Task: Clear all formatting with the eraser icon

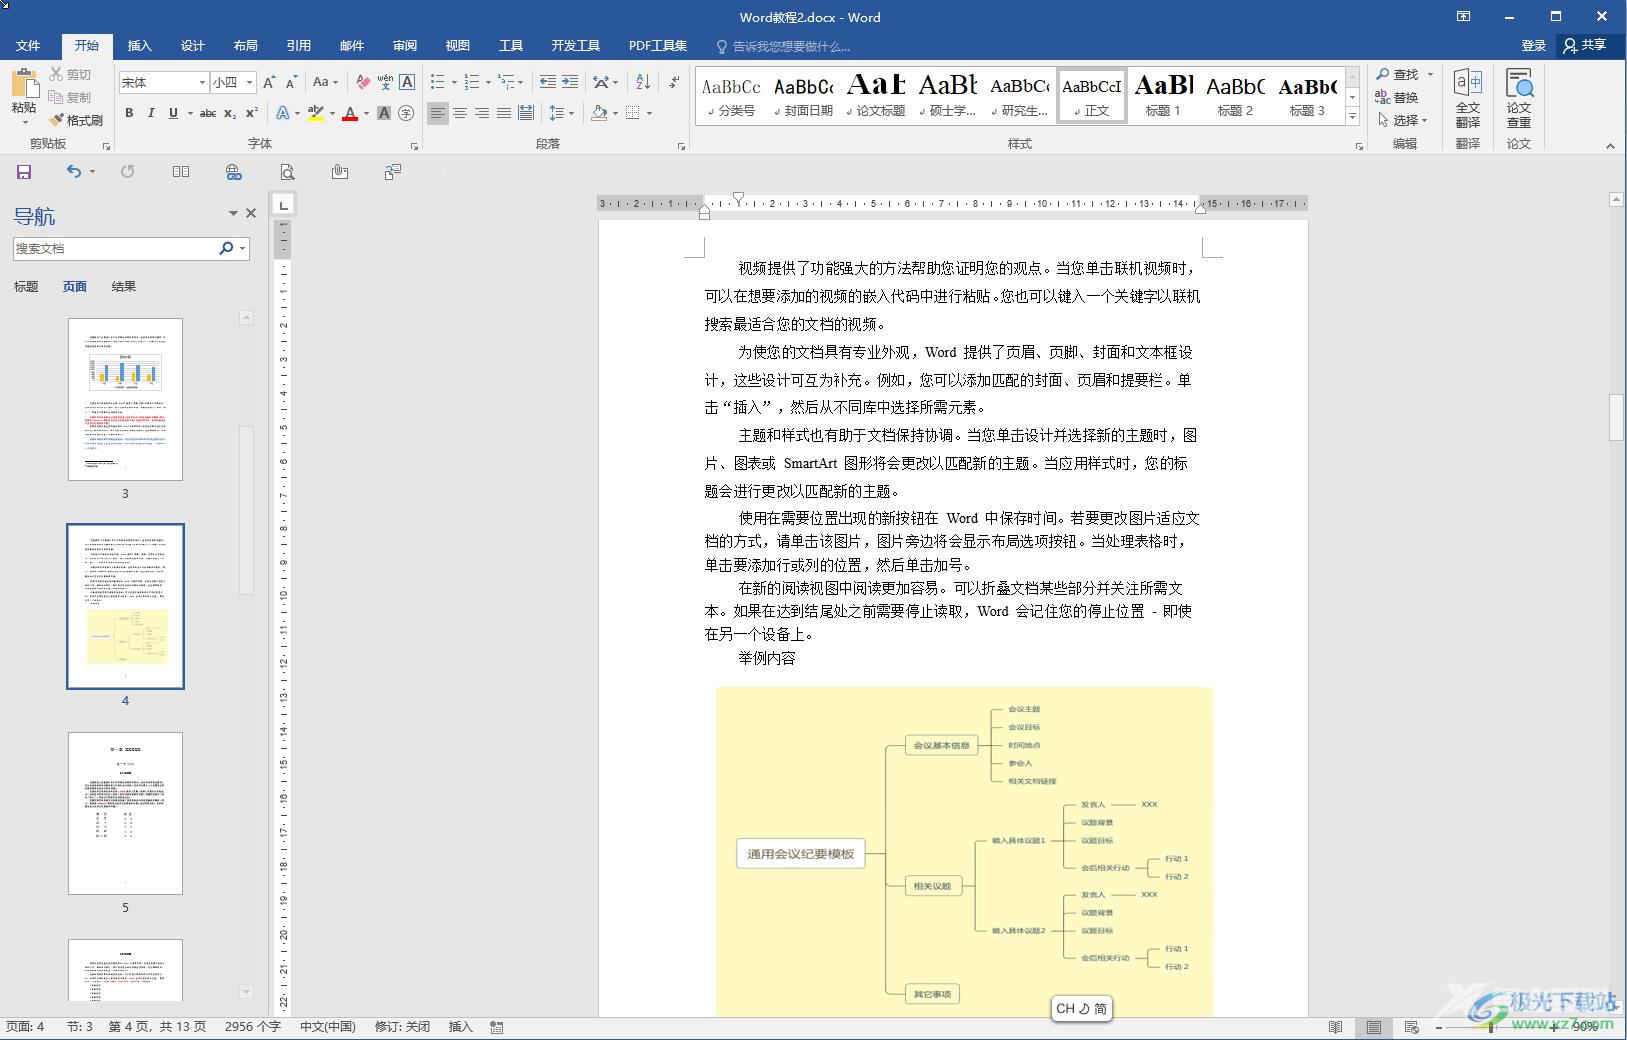Action: click(363, 82)
